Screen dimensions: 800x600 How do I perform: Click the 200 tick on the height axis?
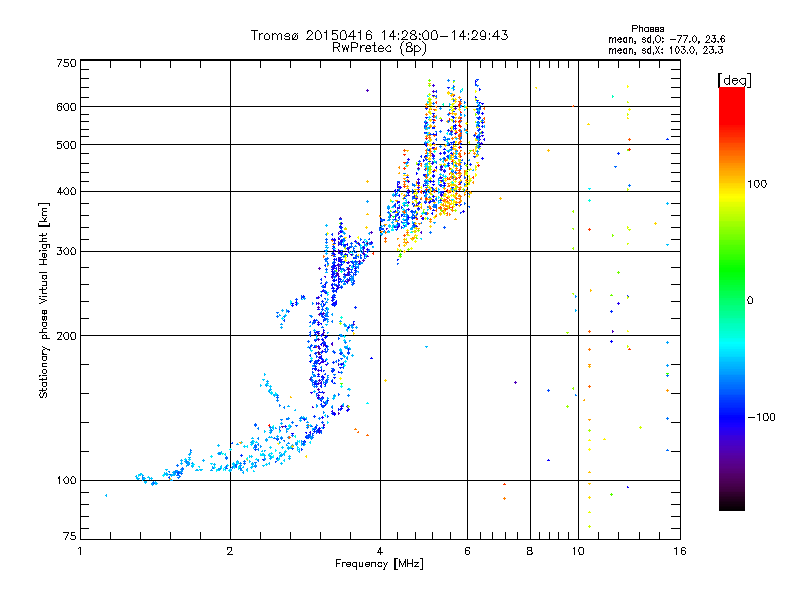[66, 336]
